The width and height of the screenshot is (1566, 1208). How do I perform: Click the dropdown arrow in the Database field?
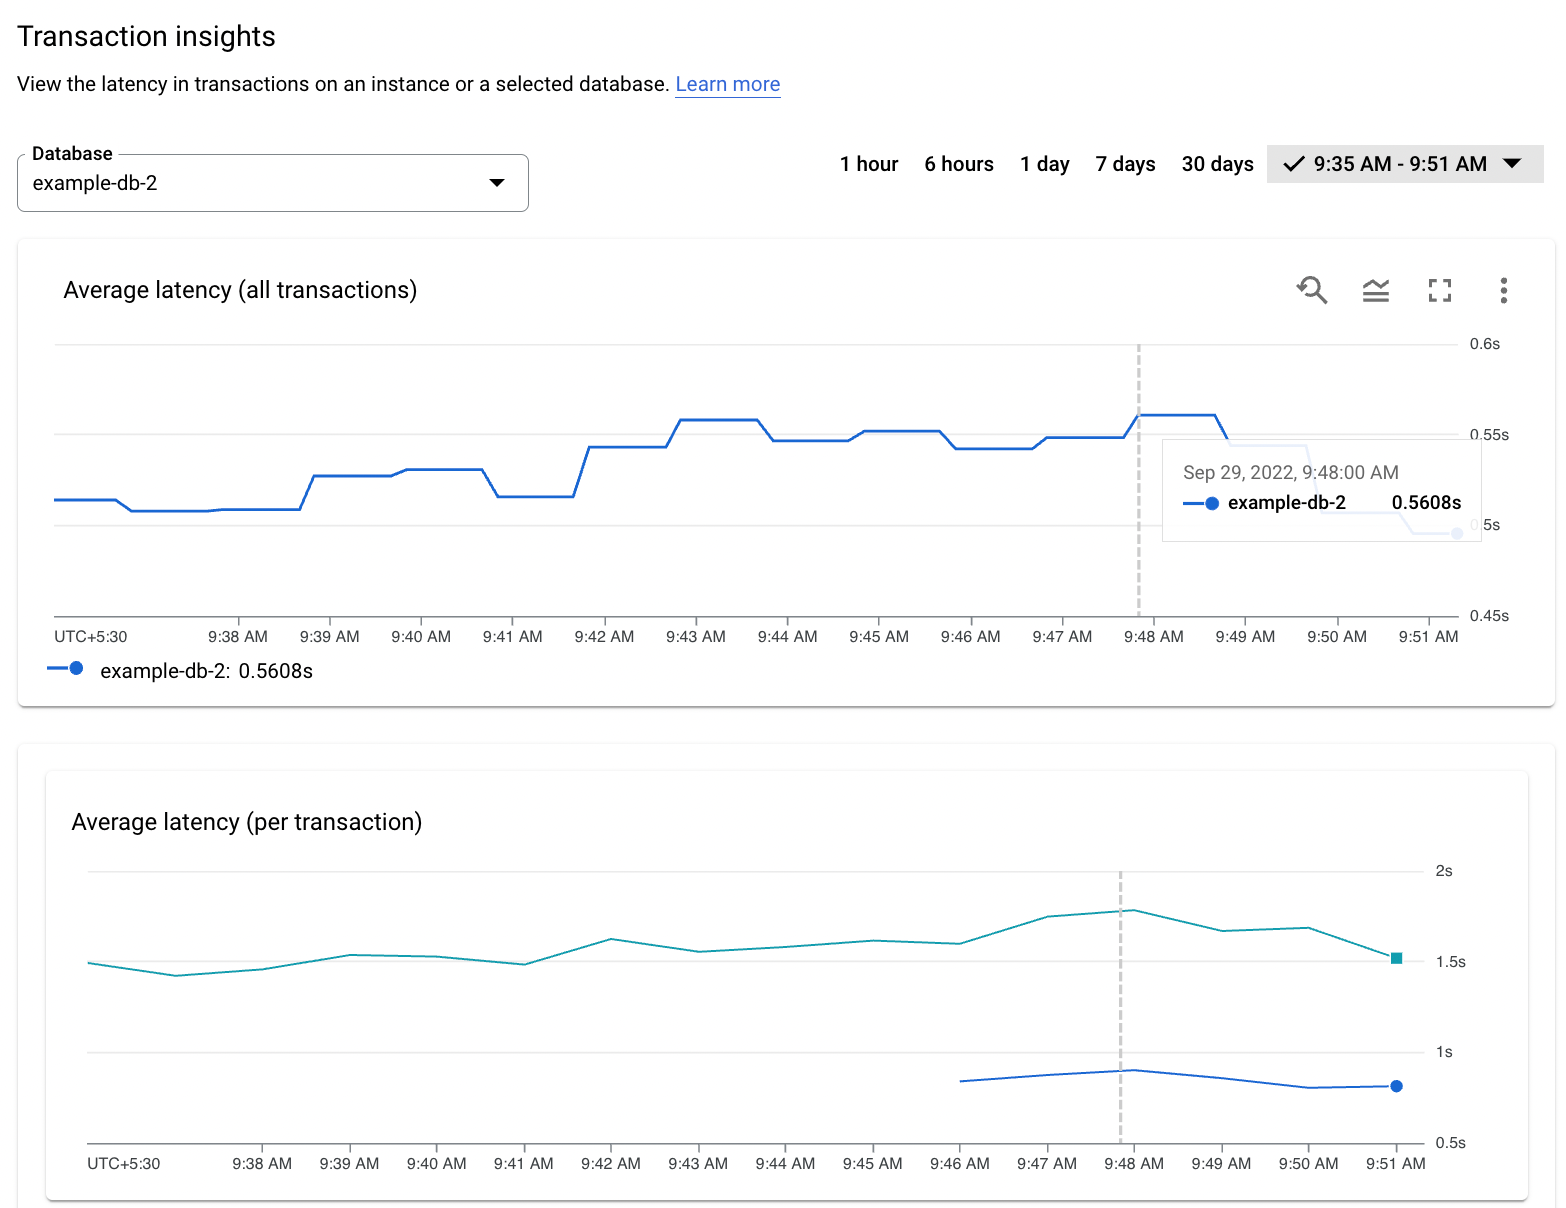(x=497, y=183)
